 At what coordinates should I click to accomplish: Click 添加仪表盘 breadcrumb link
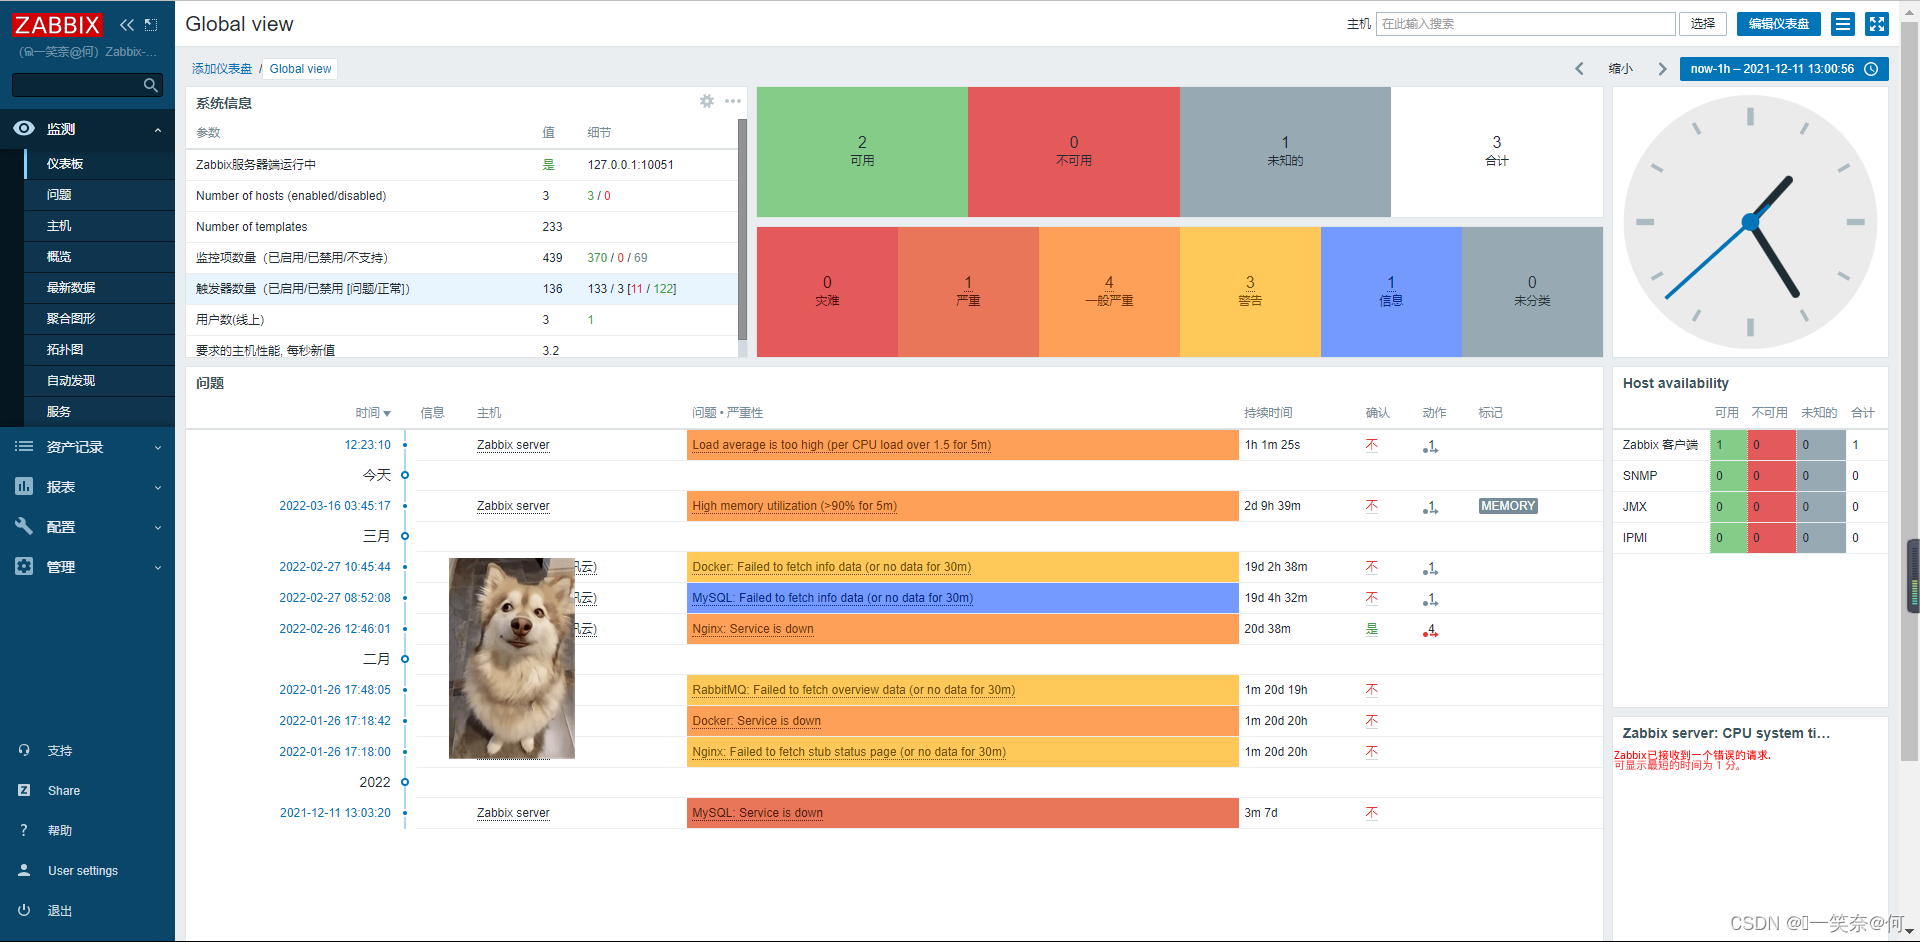point(222,69)
